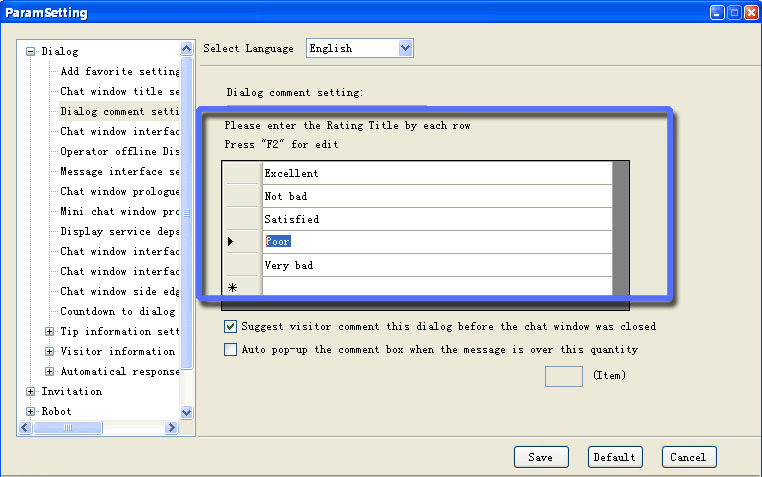The image size is (762, 477).
Task: Select Dialog comment setting tree item
Action: coord(120,111)
